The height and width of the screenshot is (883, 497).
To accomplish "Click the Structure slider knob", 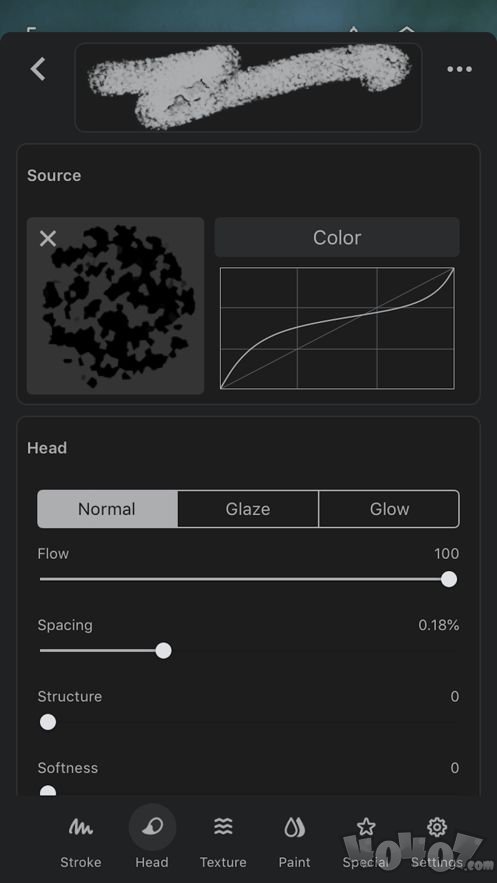I will (x=48, y=722).
